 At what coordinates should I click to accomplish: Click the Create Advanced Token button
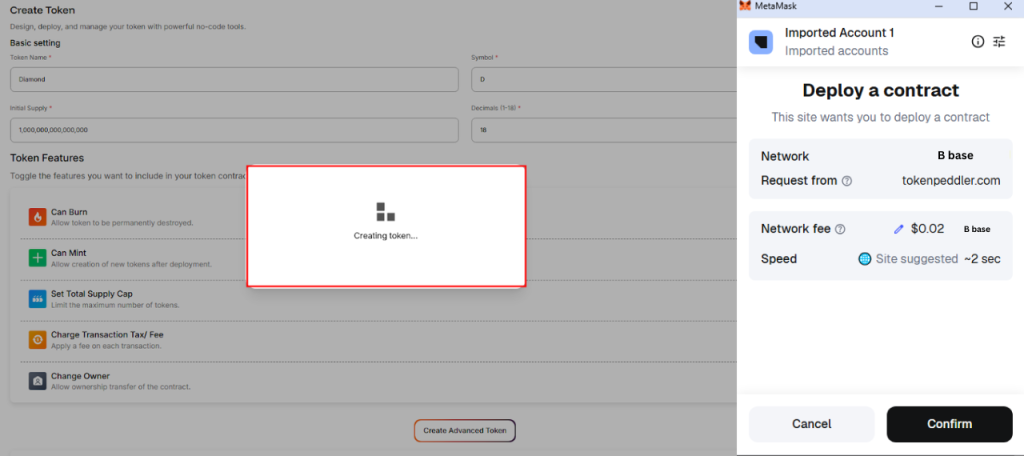[464, 431]
